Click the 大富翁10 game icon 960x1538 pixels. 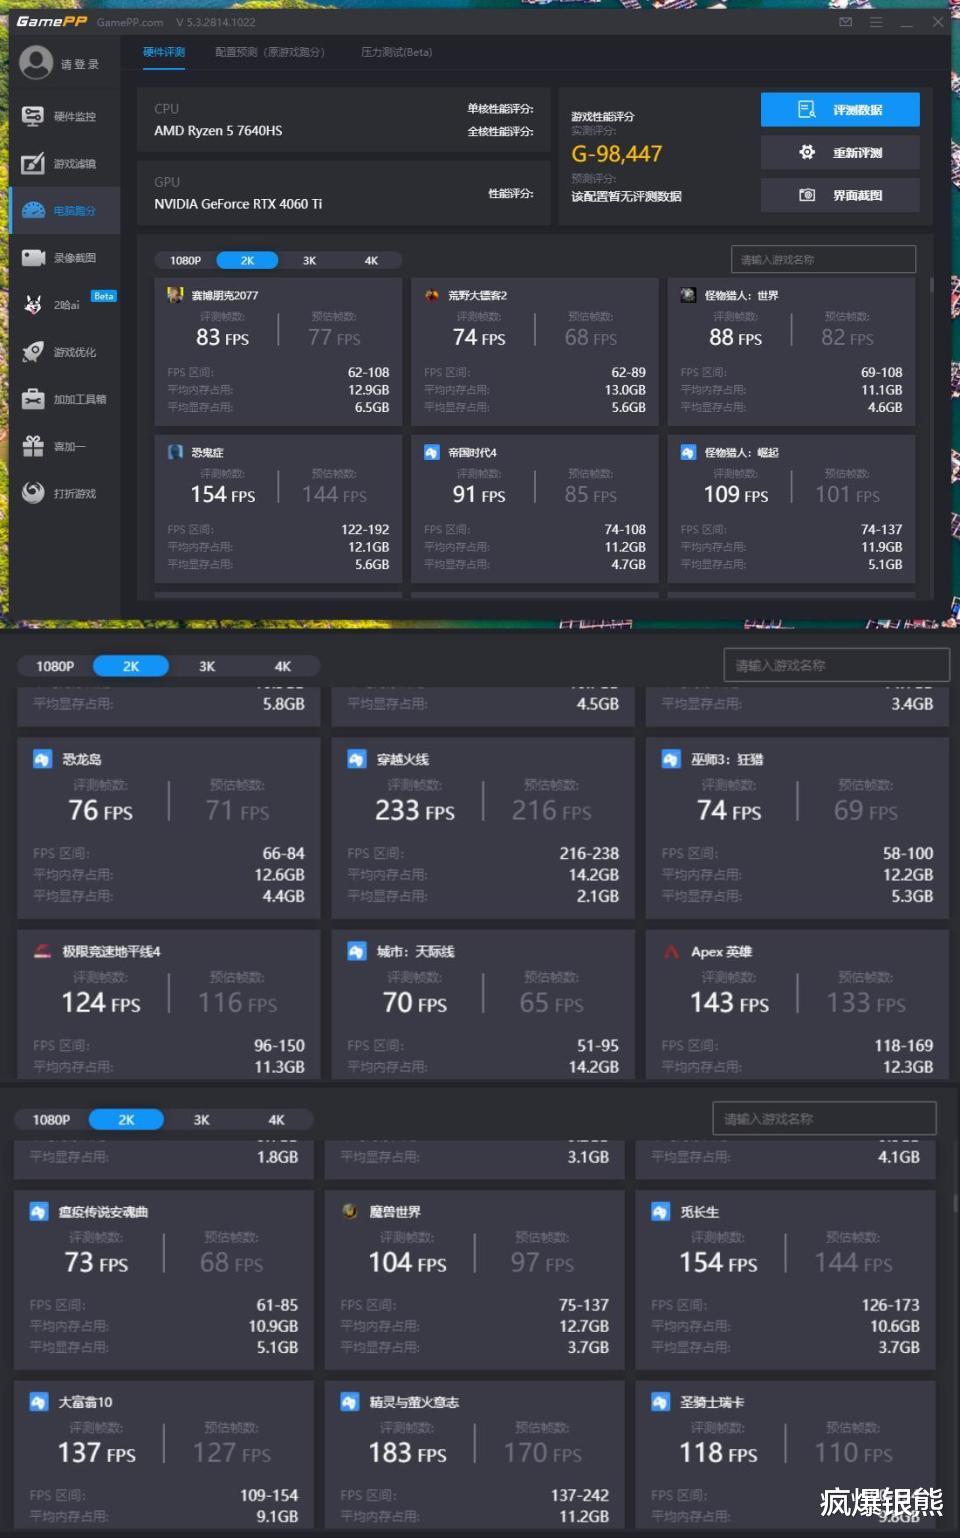coord(39,1402)
